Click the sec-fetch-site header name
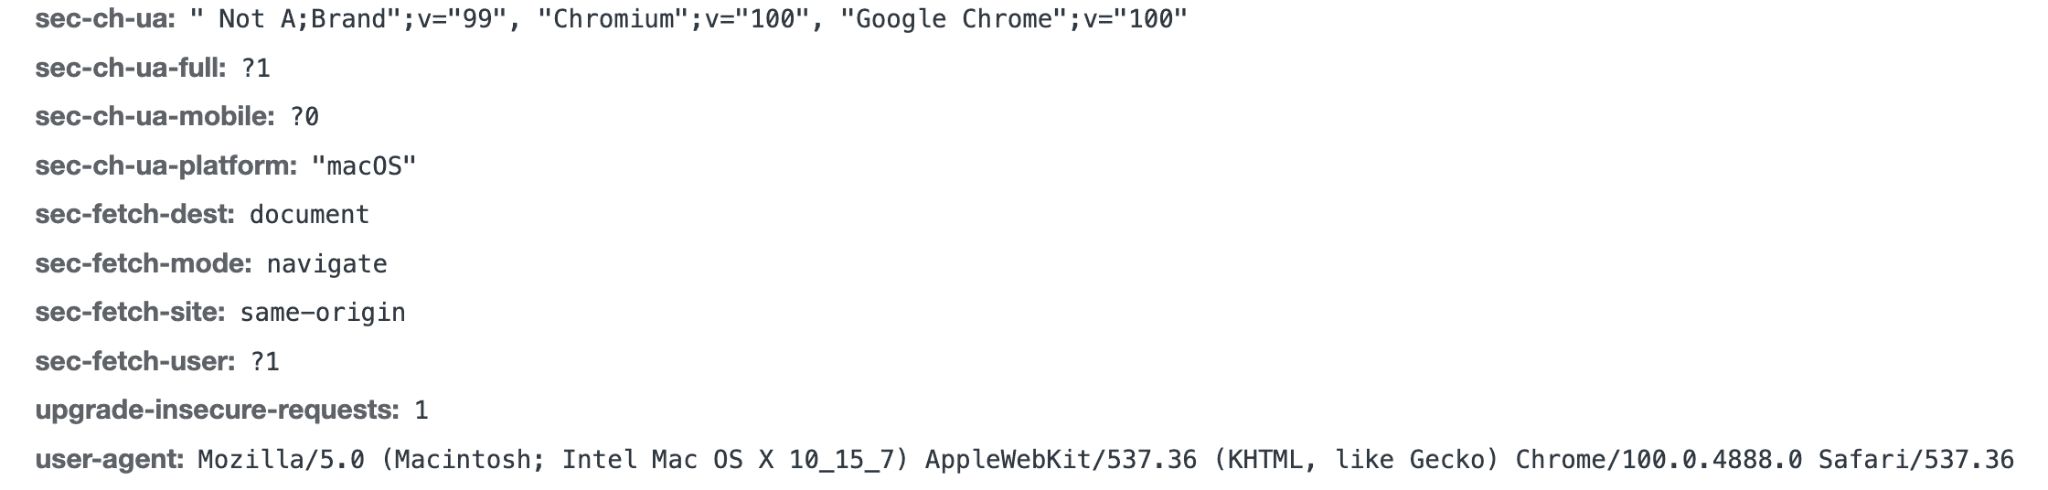2048x490 pixels. [130, 313]
